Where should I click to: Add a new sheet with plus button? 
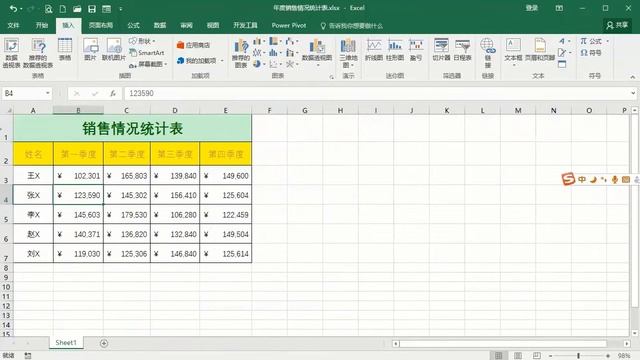104,343
